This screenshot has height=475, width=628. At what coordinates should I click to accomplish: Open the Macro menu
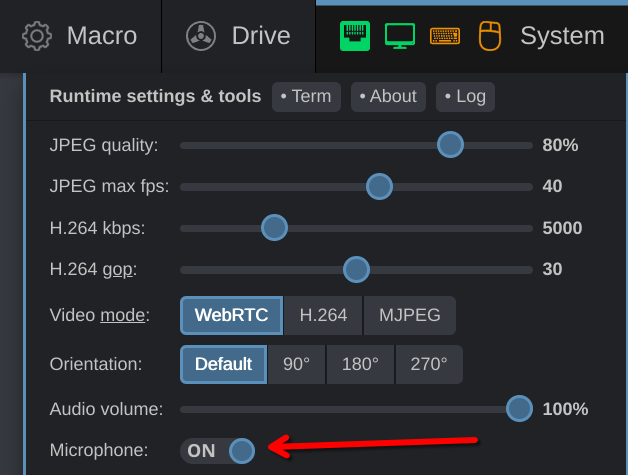tap(101, 36)
